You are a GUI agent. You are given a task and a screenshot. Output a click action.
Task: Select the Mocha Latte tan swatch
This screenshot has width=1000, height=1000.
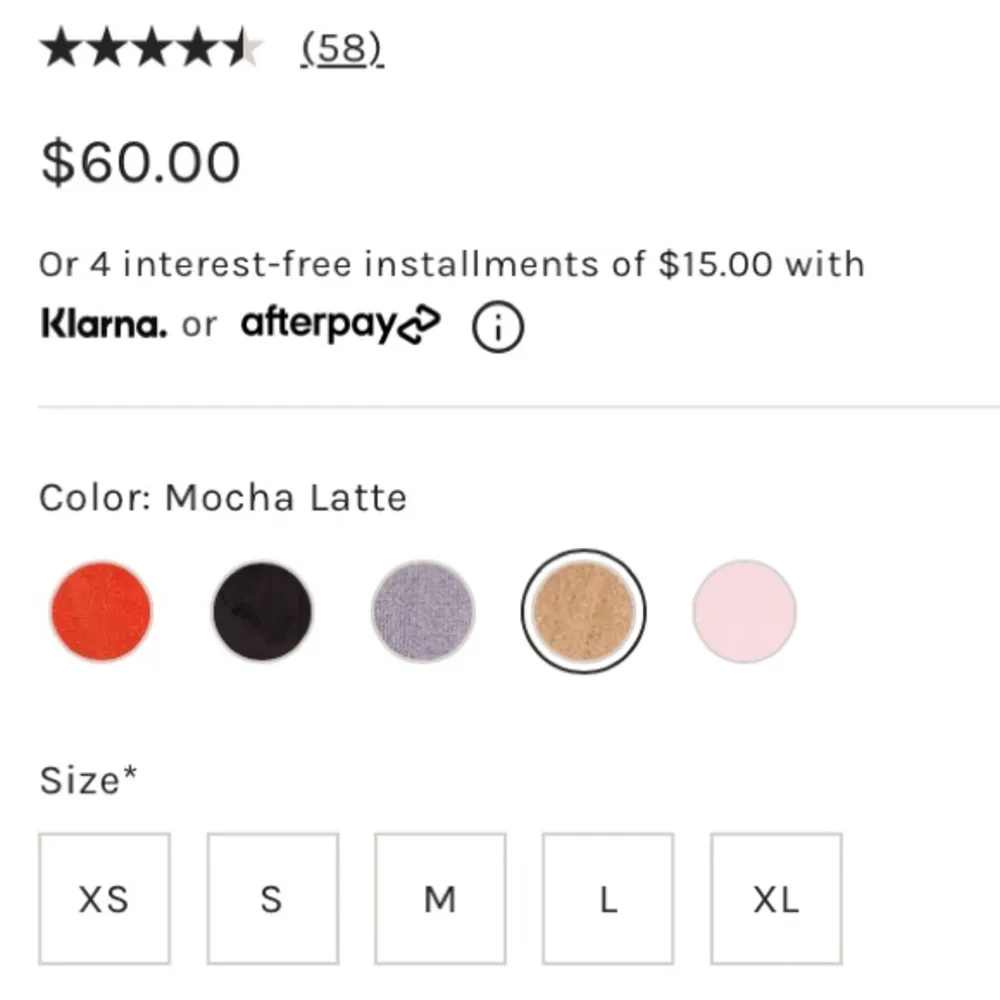(x=584, y=611)
